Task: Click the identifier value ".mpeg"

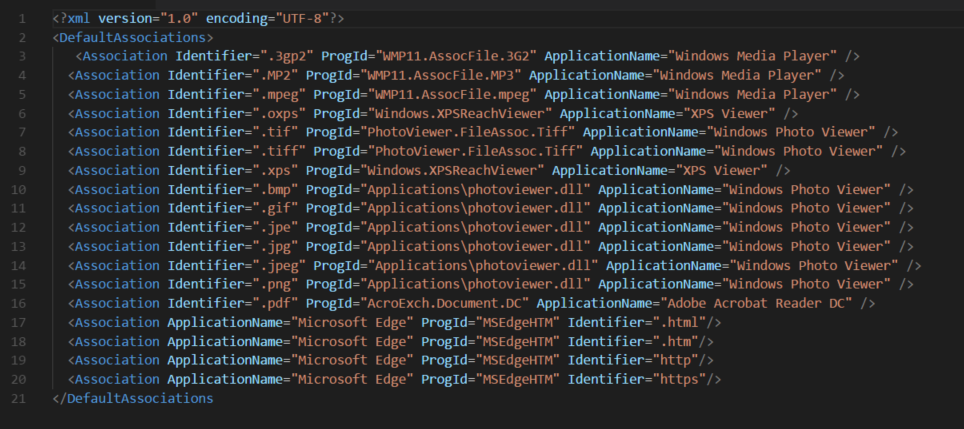Action: click(279, 95)
